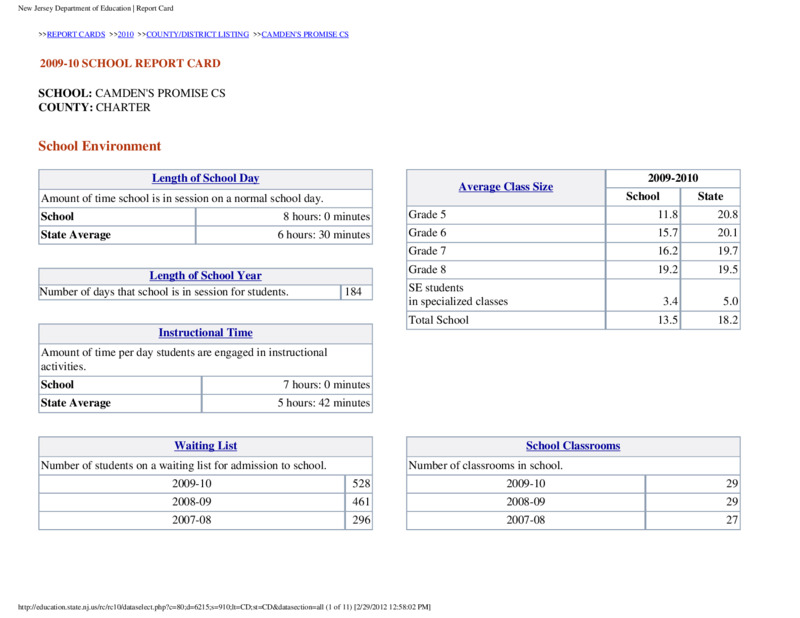Open the REPORT CARDS breadcrumb link
The width and height of the screenshot is (800, 618).
click(76, 34)
